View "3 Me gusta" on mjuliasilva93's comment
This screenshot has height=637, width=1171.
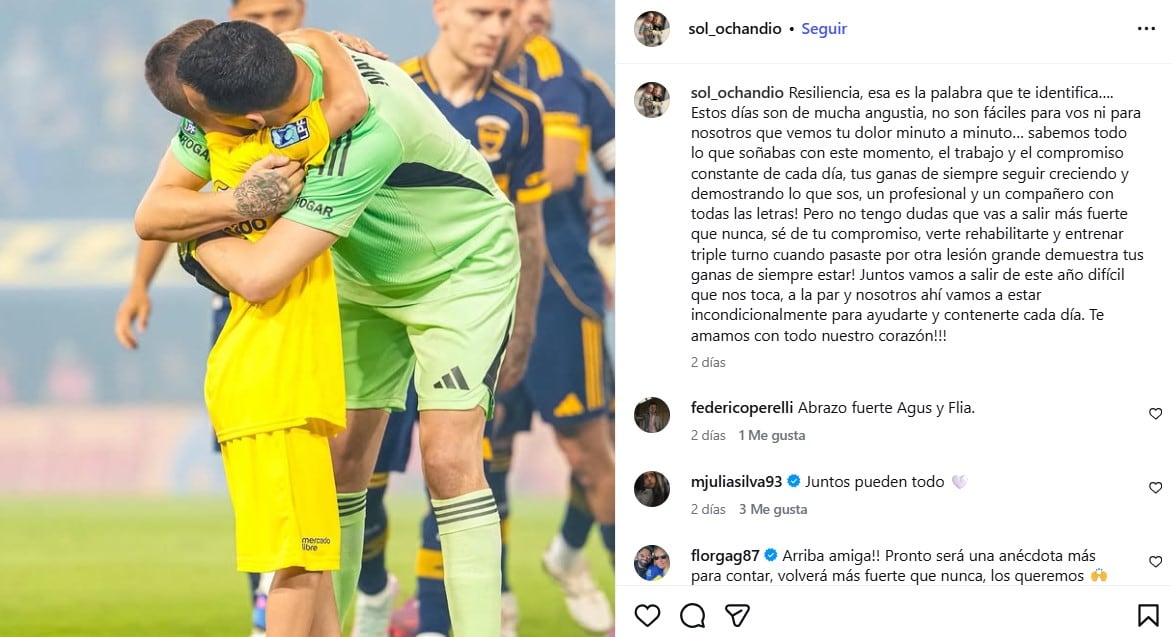[x=773, y=509]
